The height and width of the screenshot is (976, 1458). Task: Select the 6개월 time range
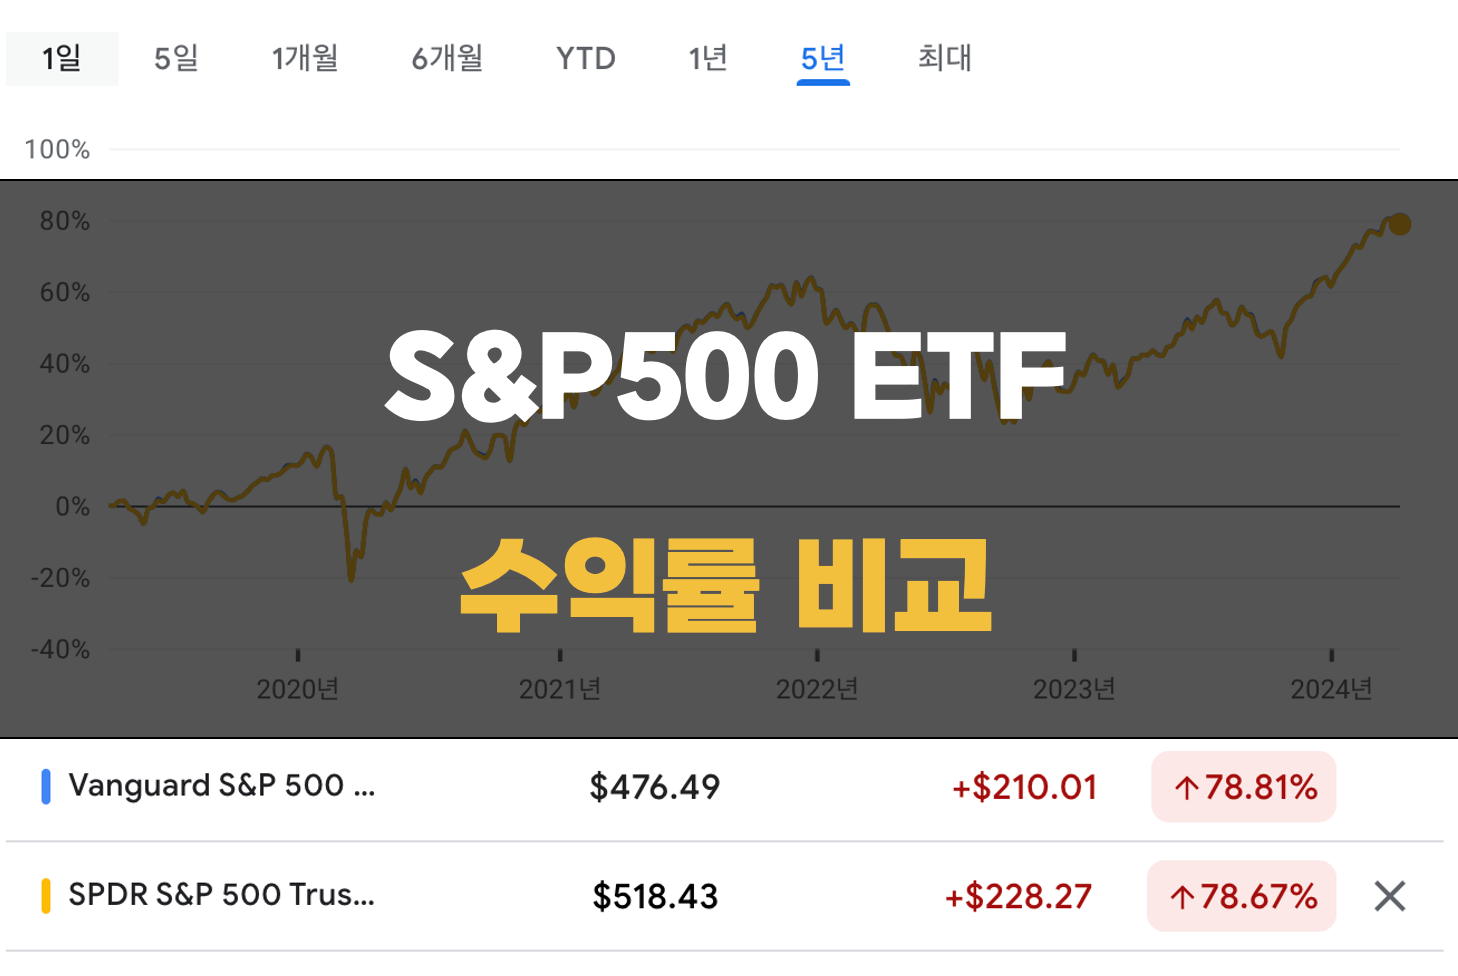pos(446,59)
